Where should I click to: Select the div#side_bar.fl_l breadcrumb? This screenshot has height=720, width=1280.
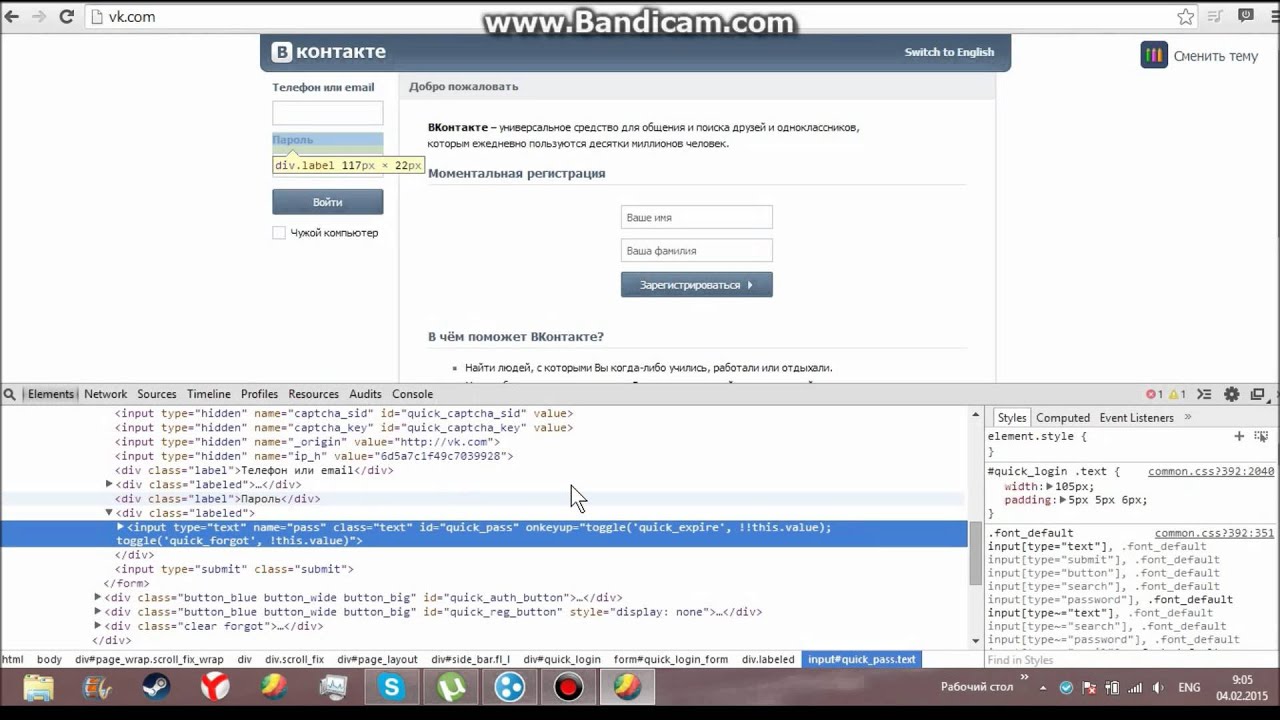pos(471,660)
